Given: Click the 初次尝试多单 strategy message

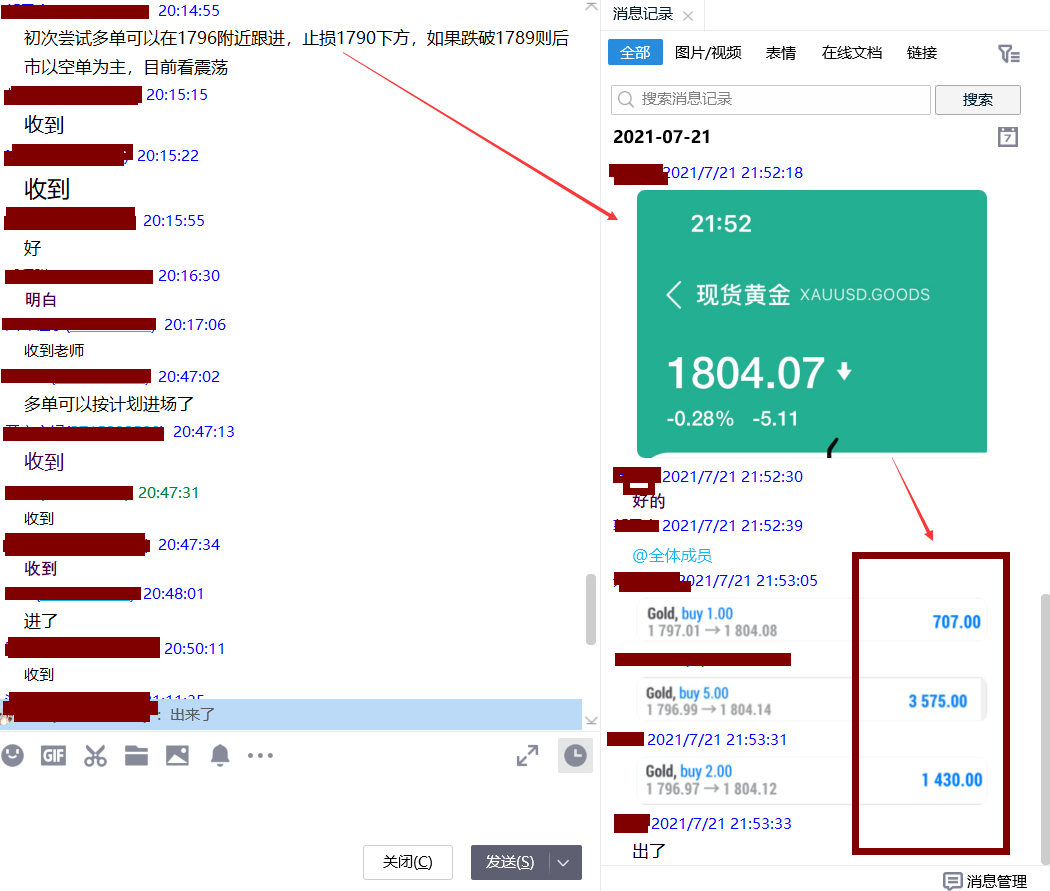Looking at the screenshot, I should [x=297, y=52].
